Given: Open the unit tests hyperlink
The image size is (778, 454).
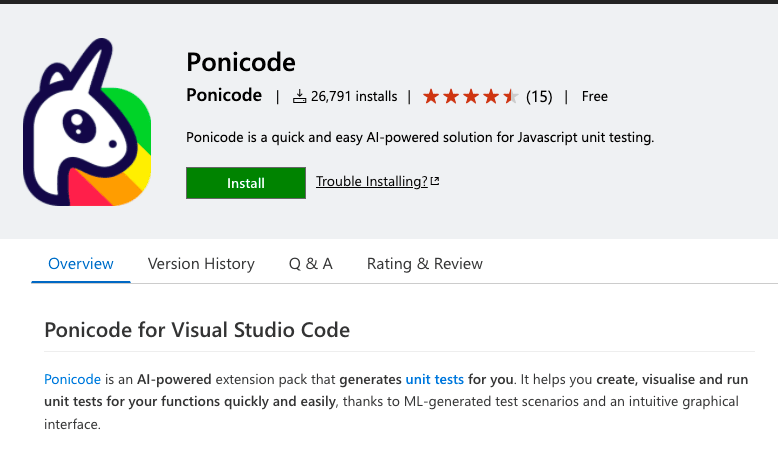Looking at the screenshot, I should coord(435,380).
